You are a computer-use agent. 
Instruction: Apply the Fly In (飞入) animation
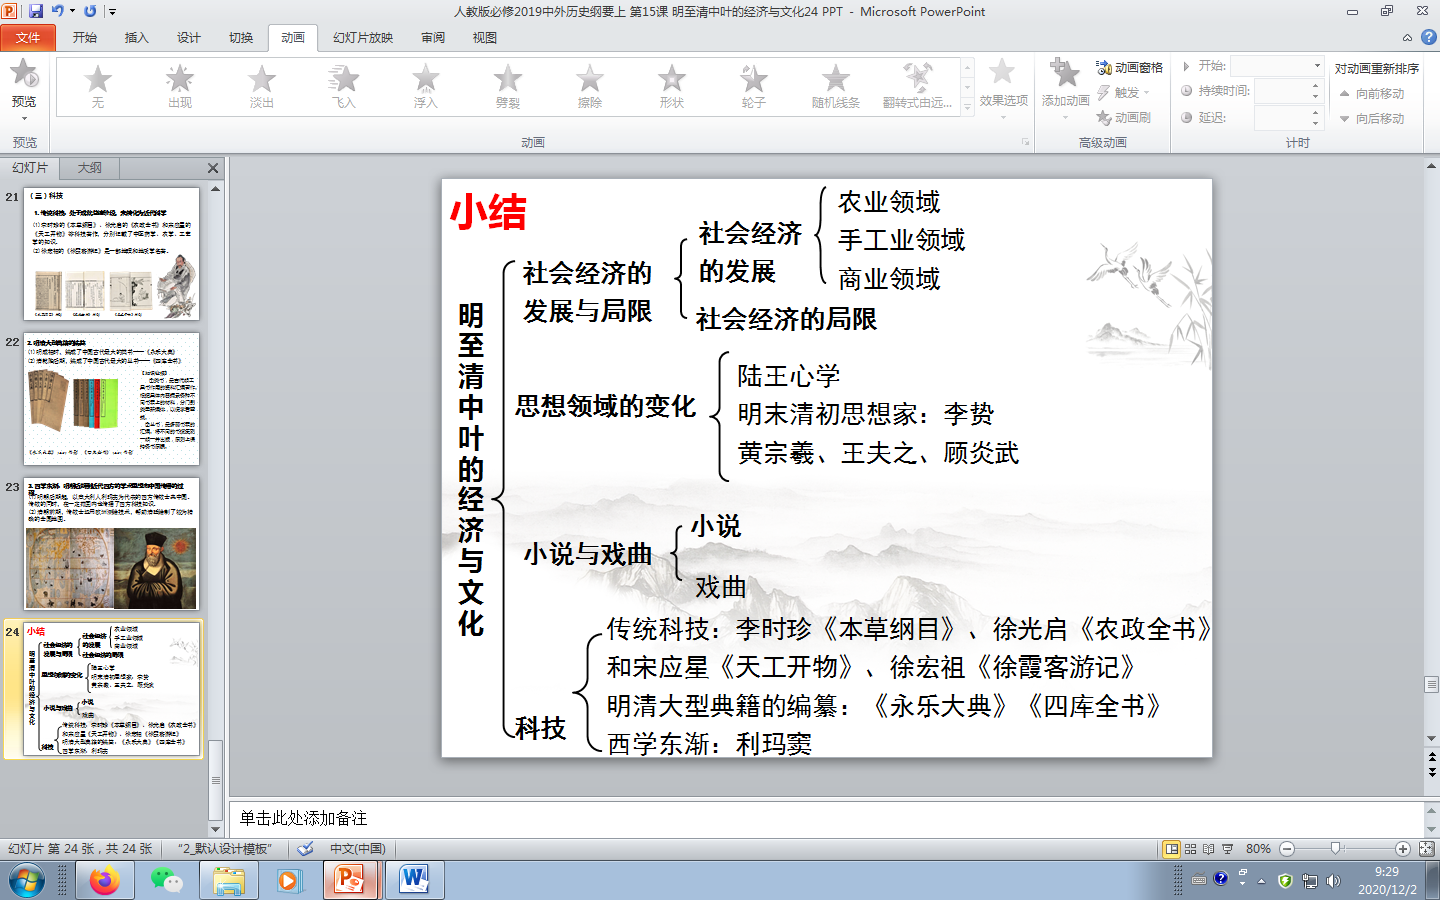343,85
